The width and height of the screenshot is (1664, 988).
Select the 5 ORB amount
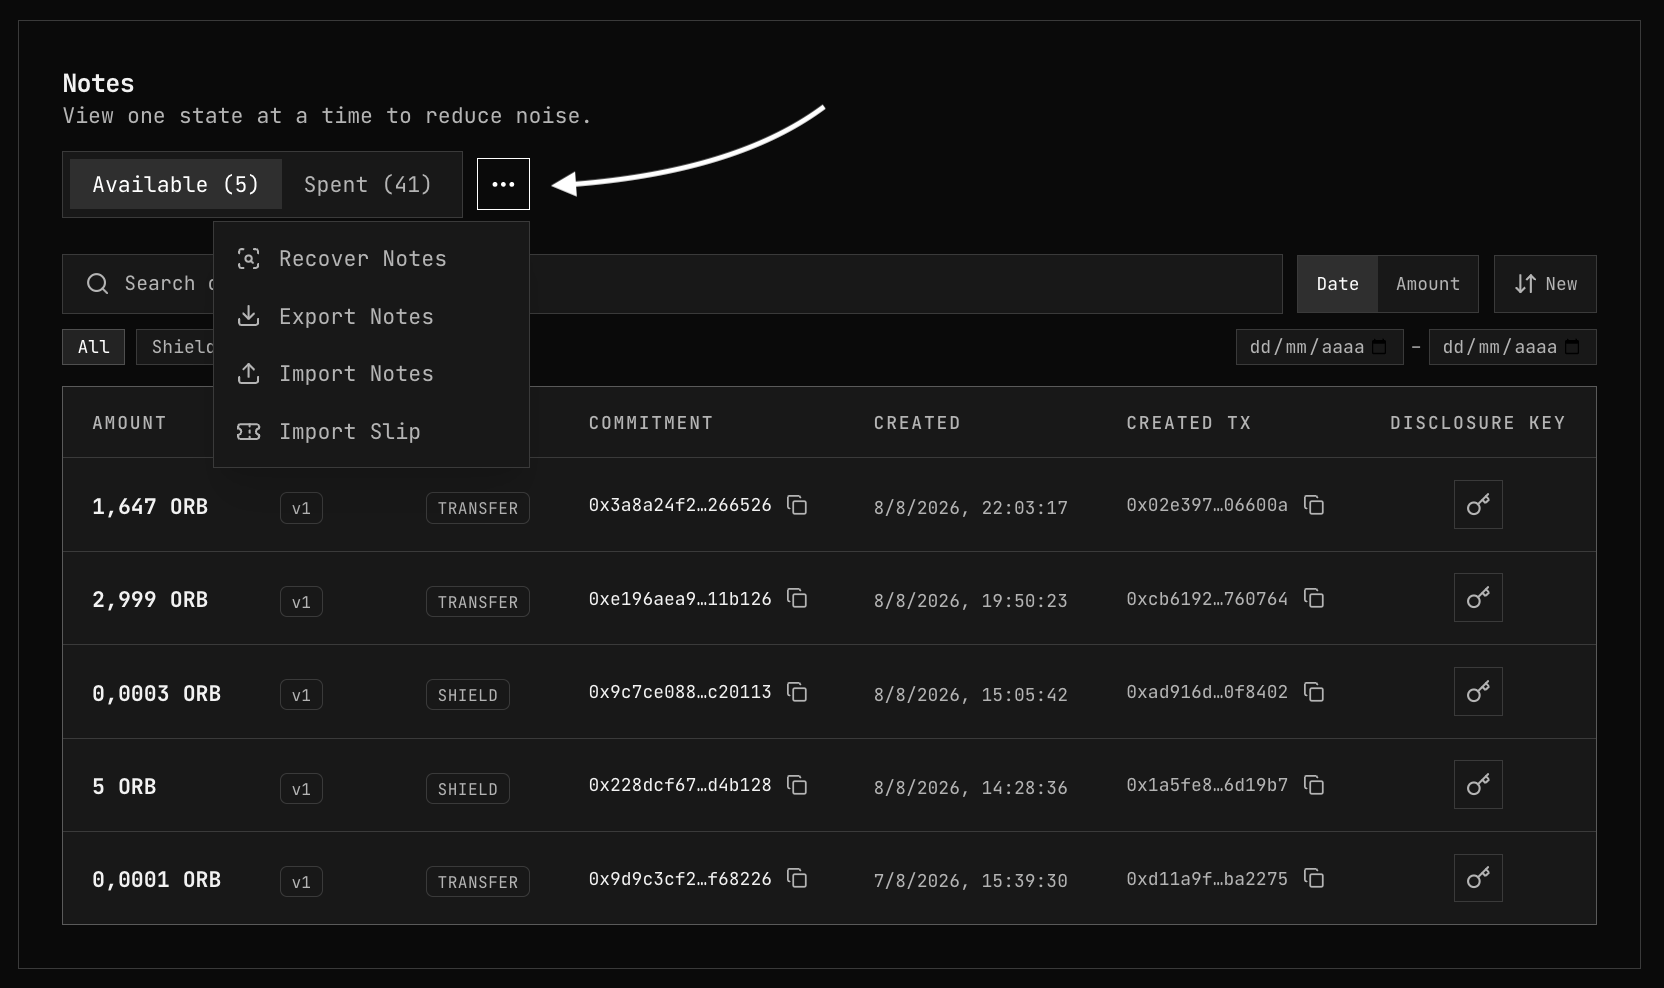[x=124, y=787]
